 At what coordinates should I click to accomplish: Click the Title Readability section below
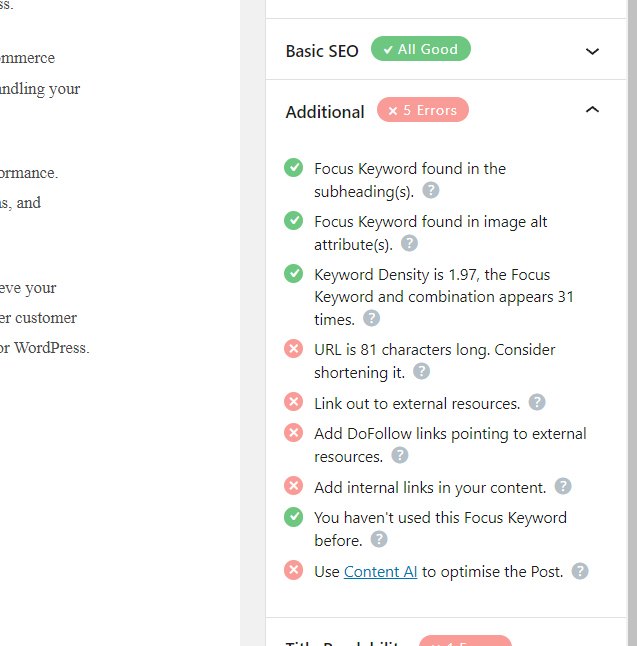[345, 640]
